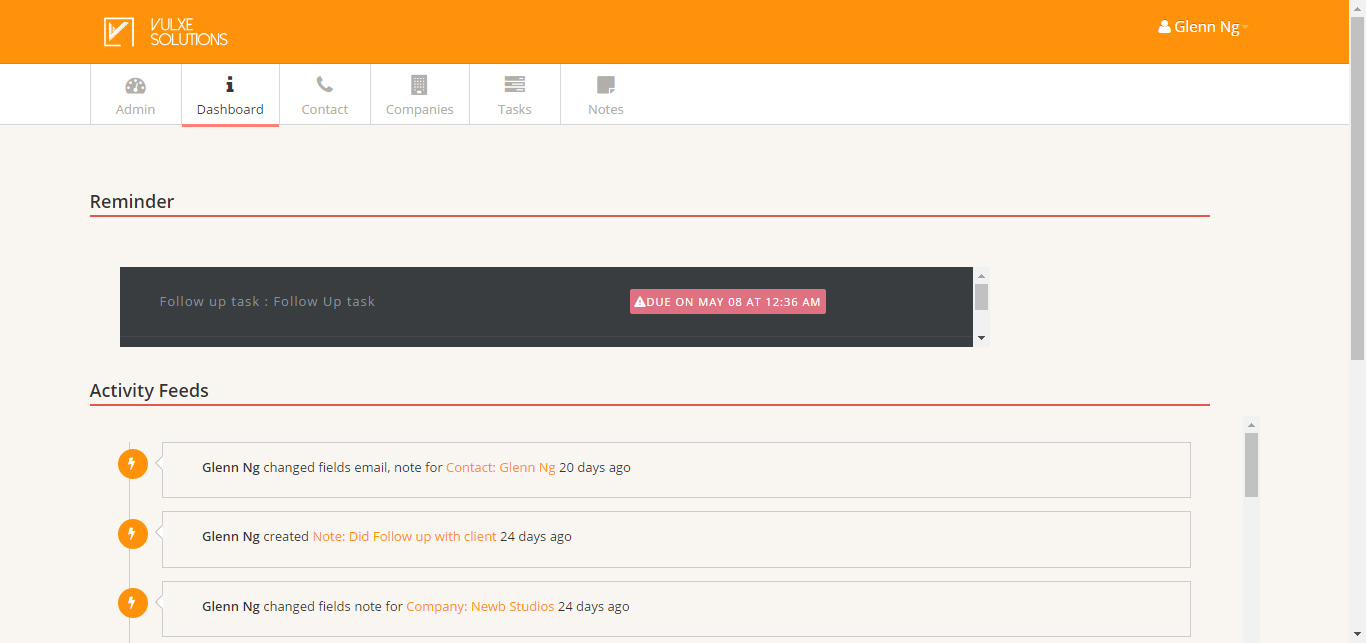Click the activity feed scrollbar up arrow
The image size is (1366, 643).
coord(1251,424)
